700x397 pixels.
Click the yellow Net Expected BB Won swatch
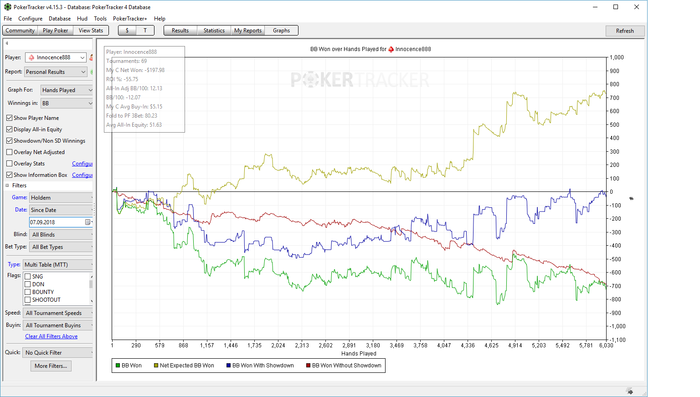coord(156,365)
